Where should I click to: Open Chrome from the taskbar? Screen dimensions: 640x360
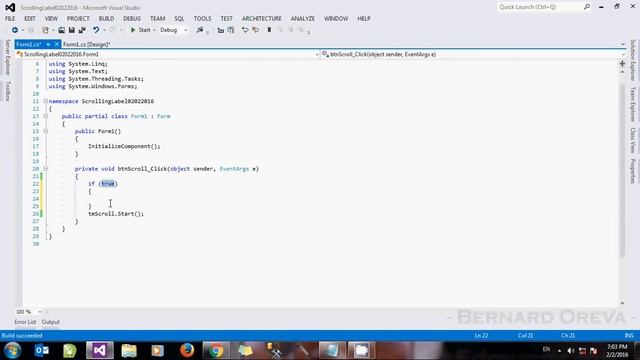pyautogui.click(x=216, y=351)
